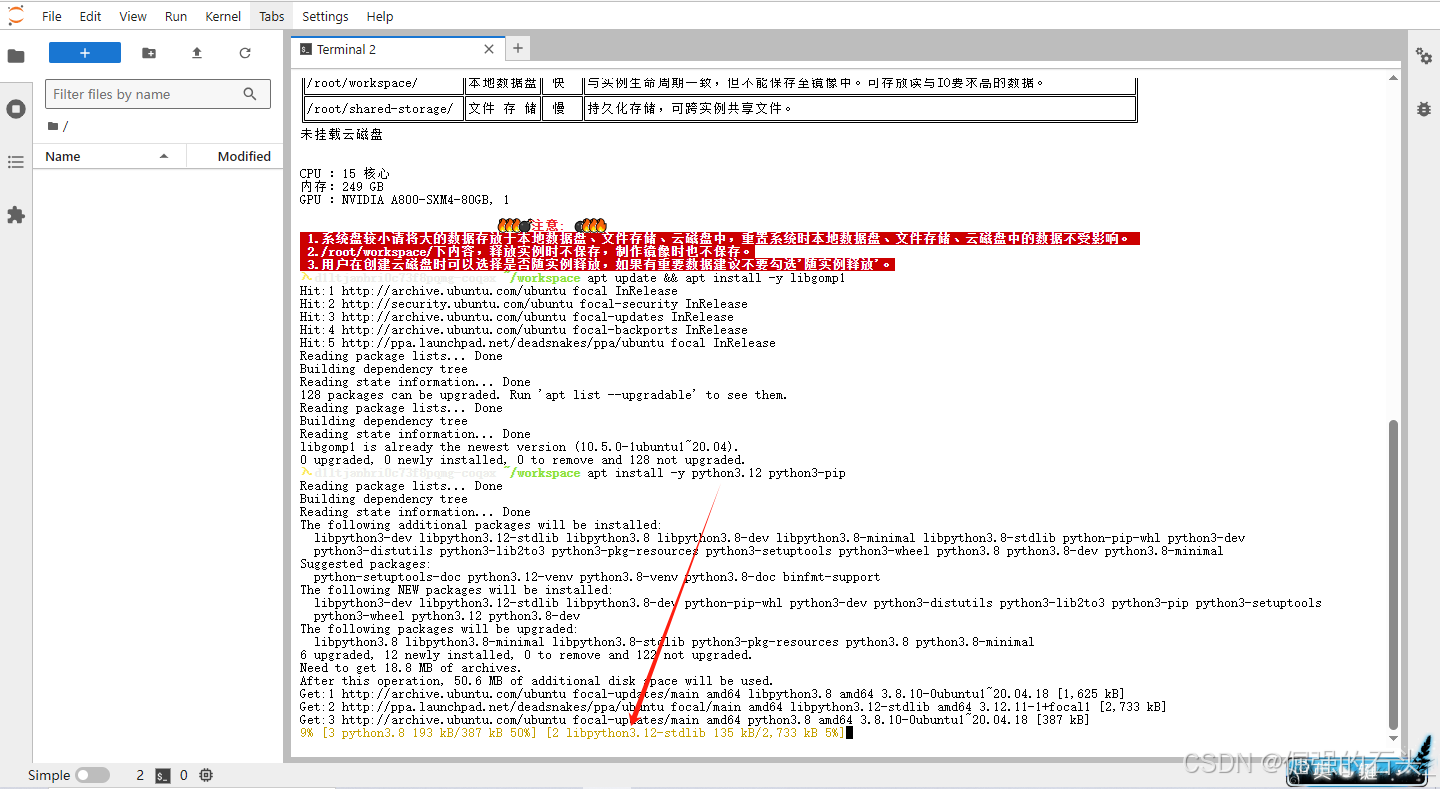Click the terminal vertical scrollbar thumb
This screenshot has height=789, width=1440.
pyautogui.click(x=1394, y=575)
